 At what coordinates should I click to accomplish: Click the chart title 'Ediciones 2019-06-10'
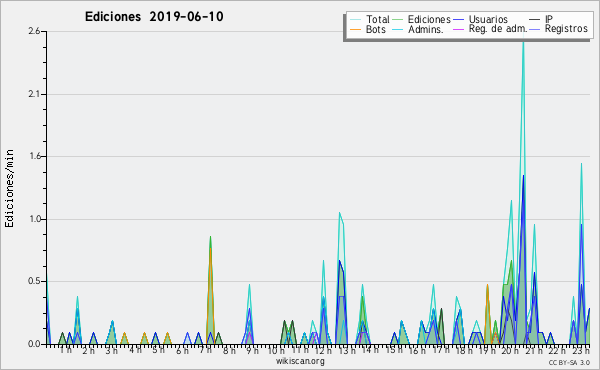point(154,17)
